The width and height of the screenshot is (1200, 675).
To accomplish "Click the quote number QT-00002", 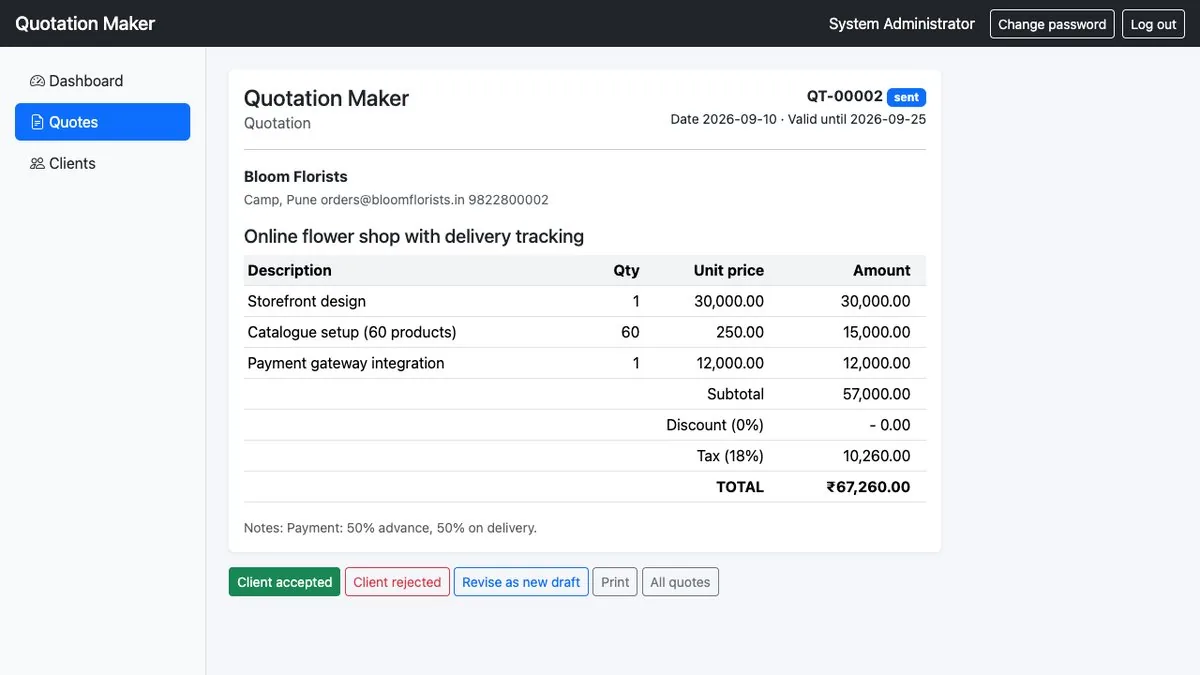I will (x=845, y=96).
